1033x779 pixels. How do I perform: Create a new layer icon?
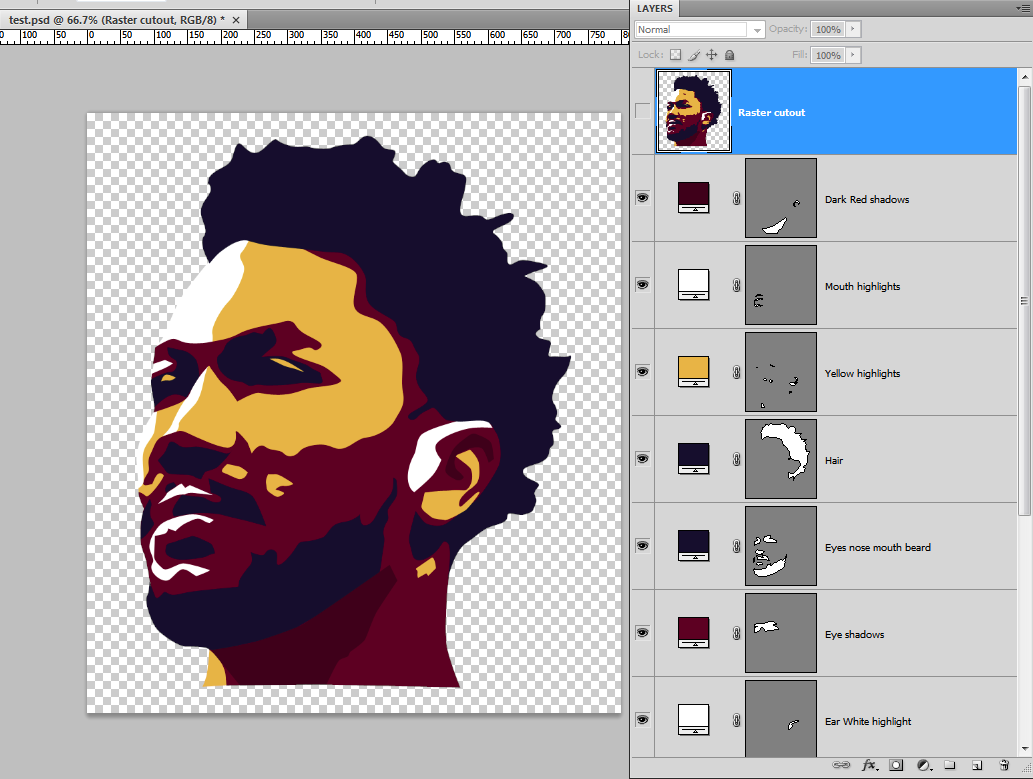point(977,765)
